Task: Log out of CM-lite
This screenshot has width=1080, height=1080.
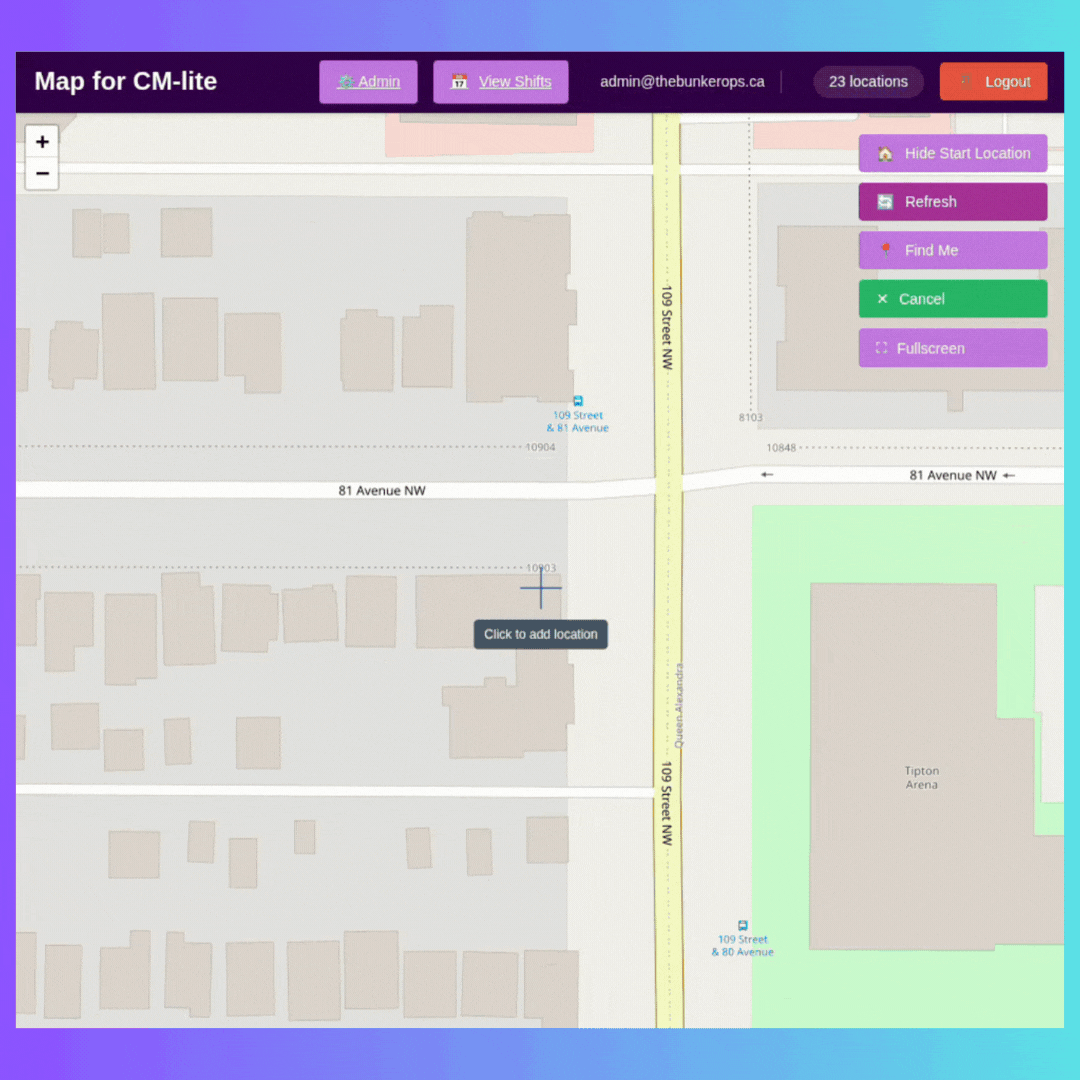Action: pos(993,81)
